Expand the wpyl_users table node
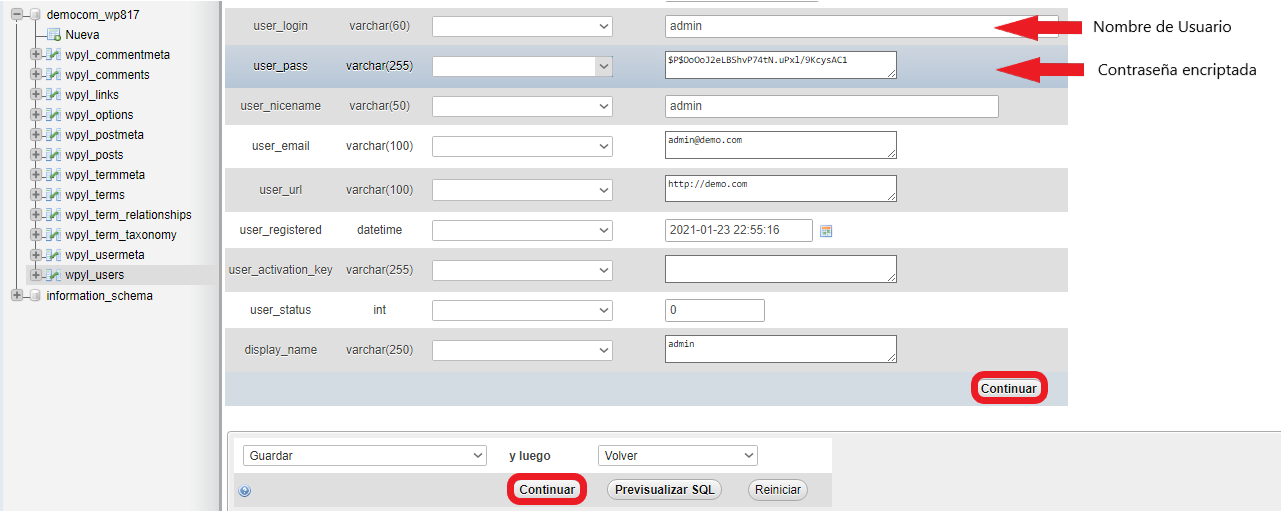The width and height of the screenshot is (1281, 511). pyautogui.click(x=36, y=275)
